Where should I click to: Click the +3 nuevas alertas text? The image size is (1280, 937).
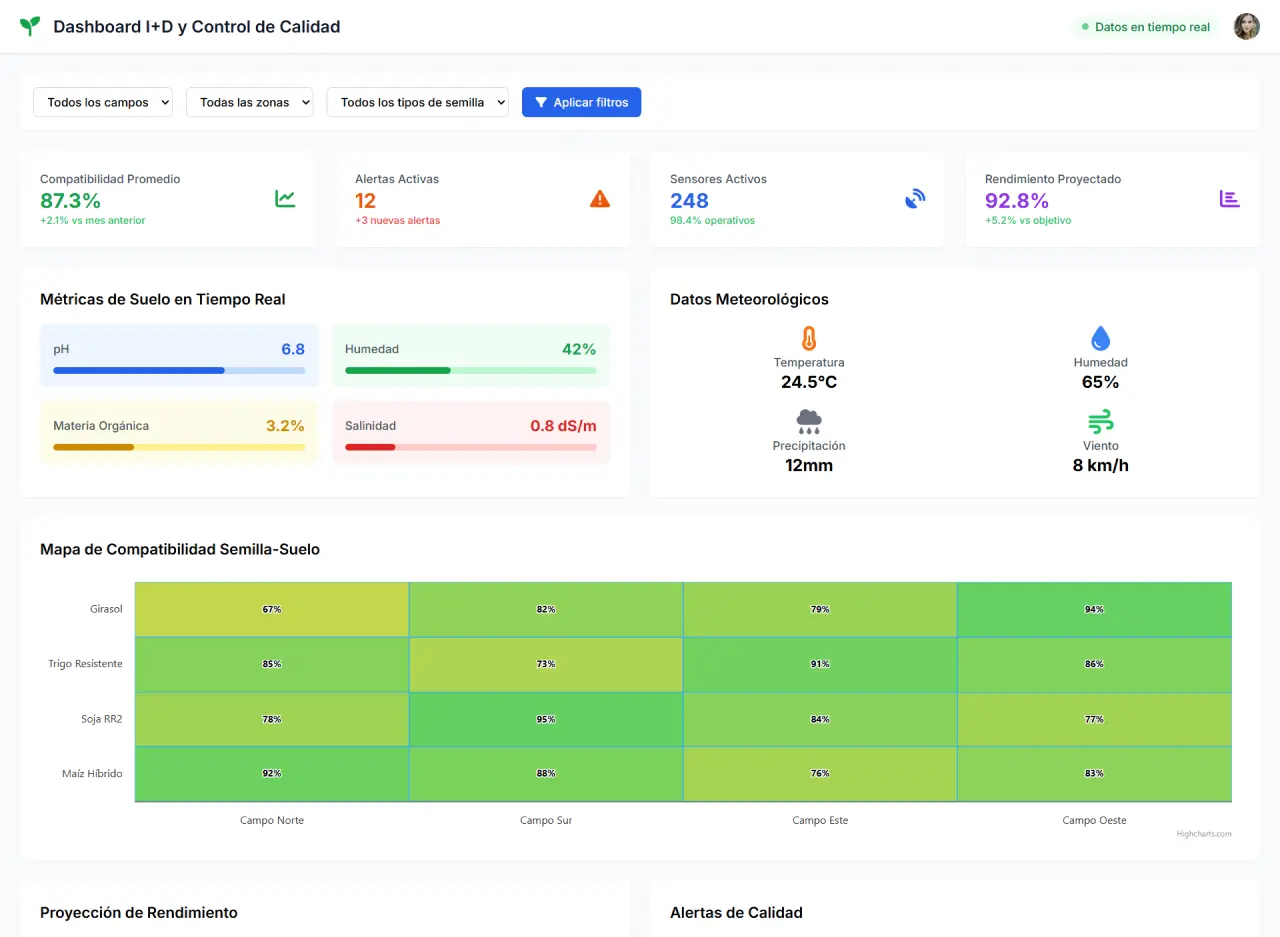tap(397, 220)
